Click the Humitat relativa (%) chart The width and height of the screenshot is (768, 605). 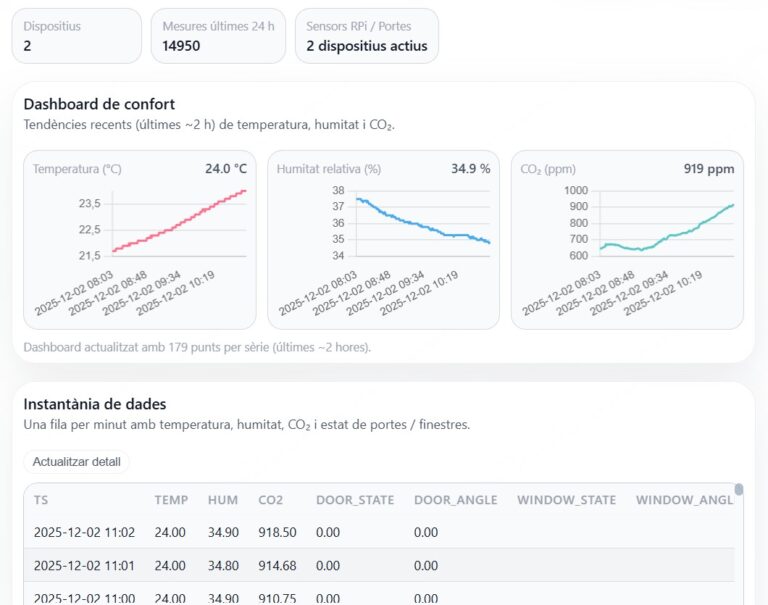(384, 240)
